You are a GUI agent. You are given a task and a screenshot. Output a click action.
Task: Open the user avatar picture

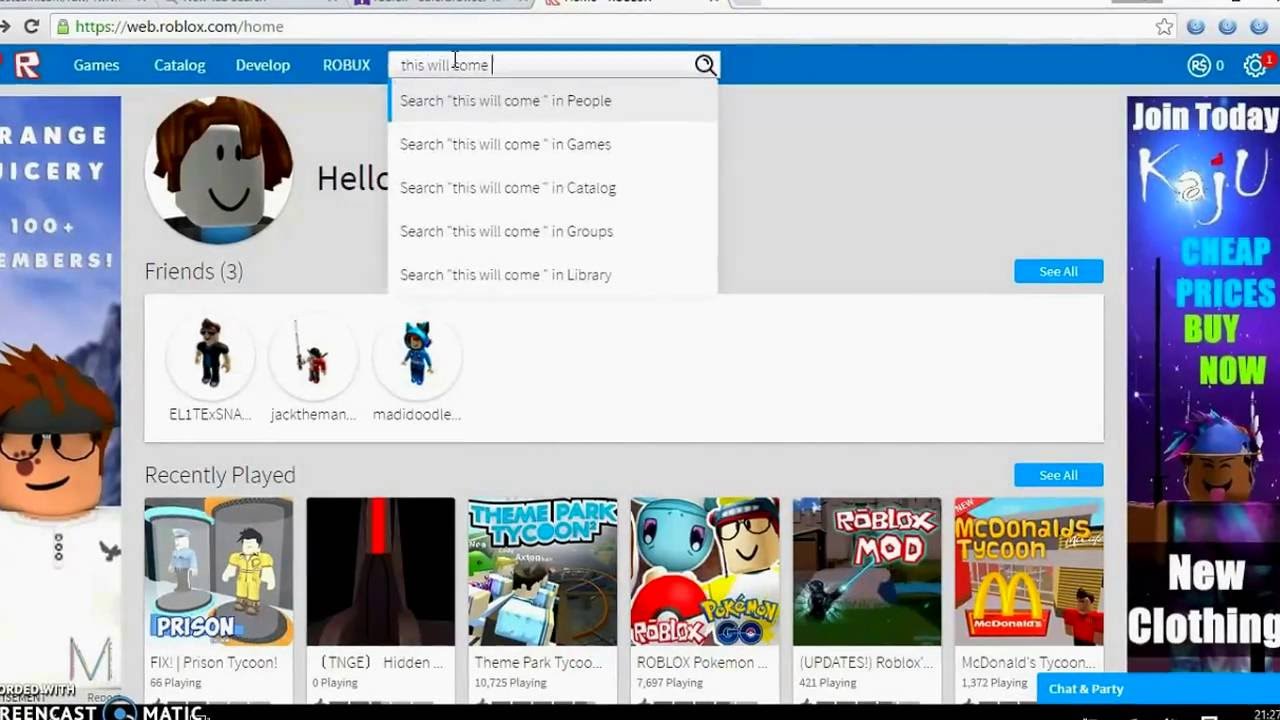(219, 171)
